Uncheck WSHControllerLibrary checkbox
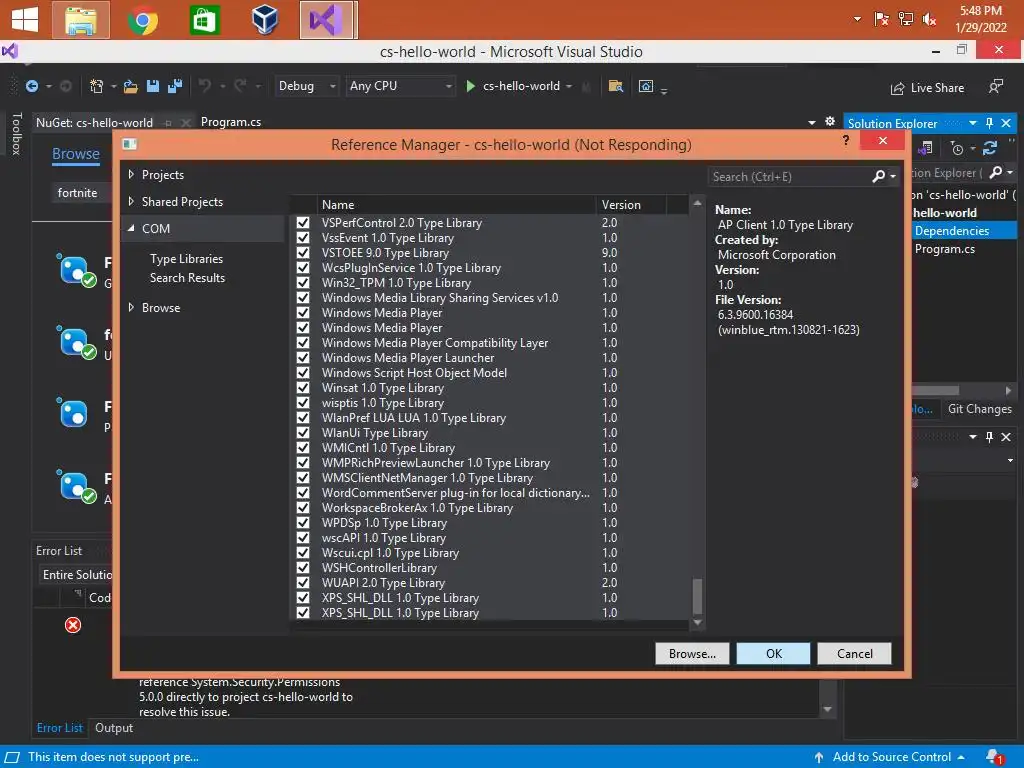1024x768 pixels. pos(303,568)
